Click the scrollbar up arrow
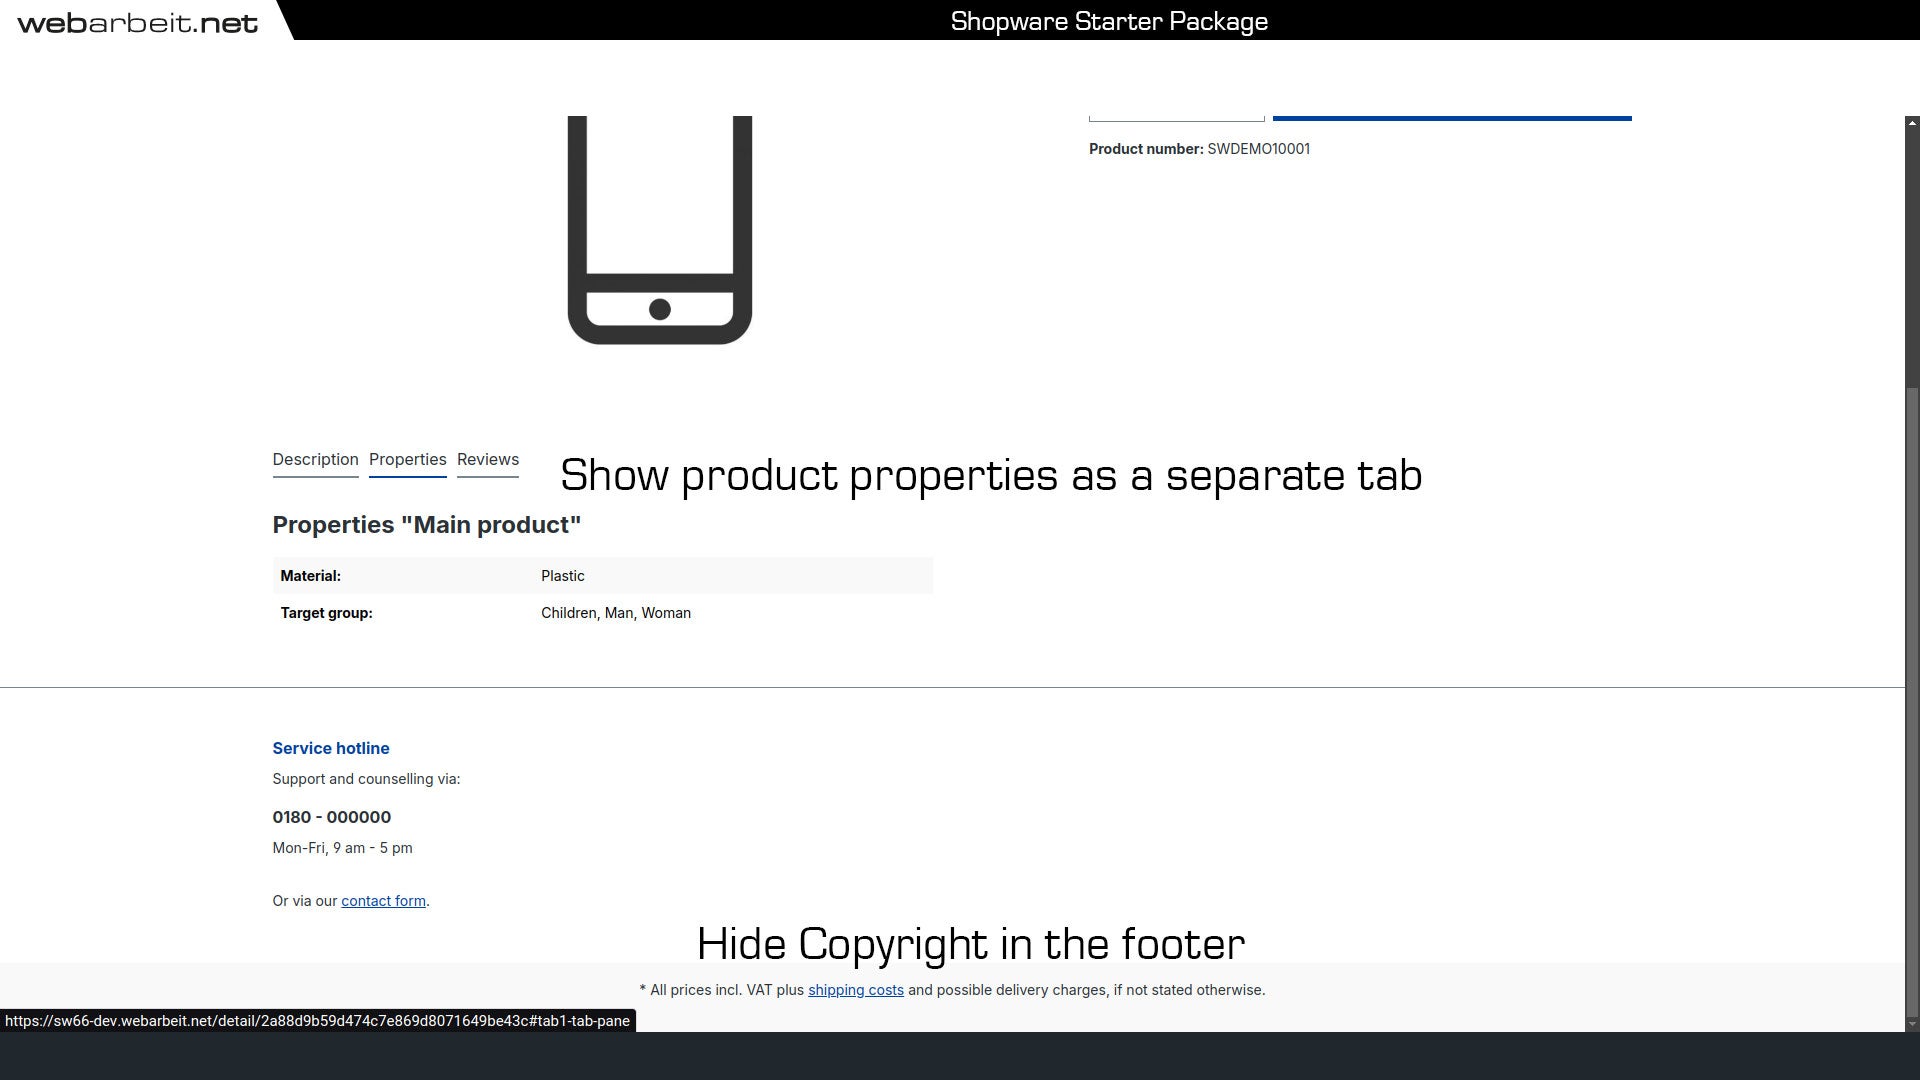Screen dimensions: 1920x1080 1912,123
